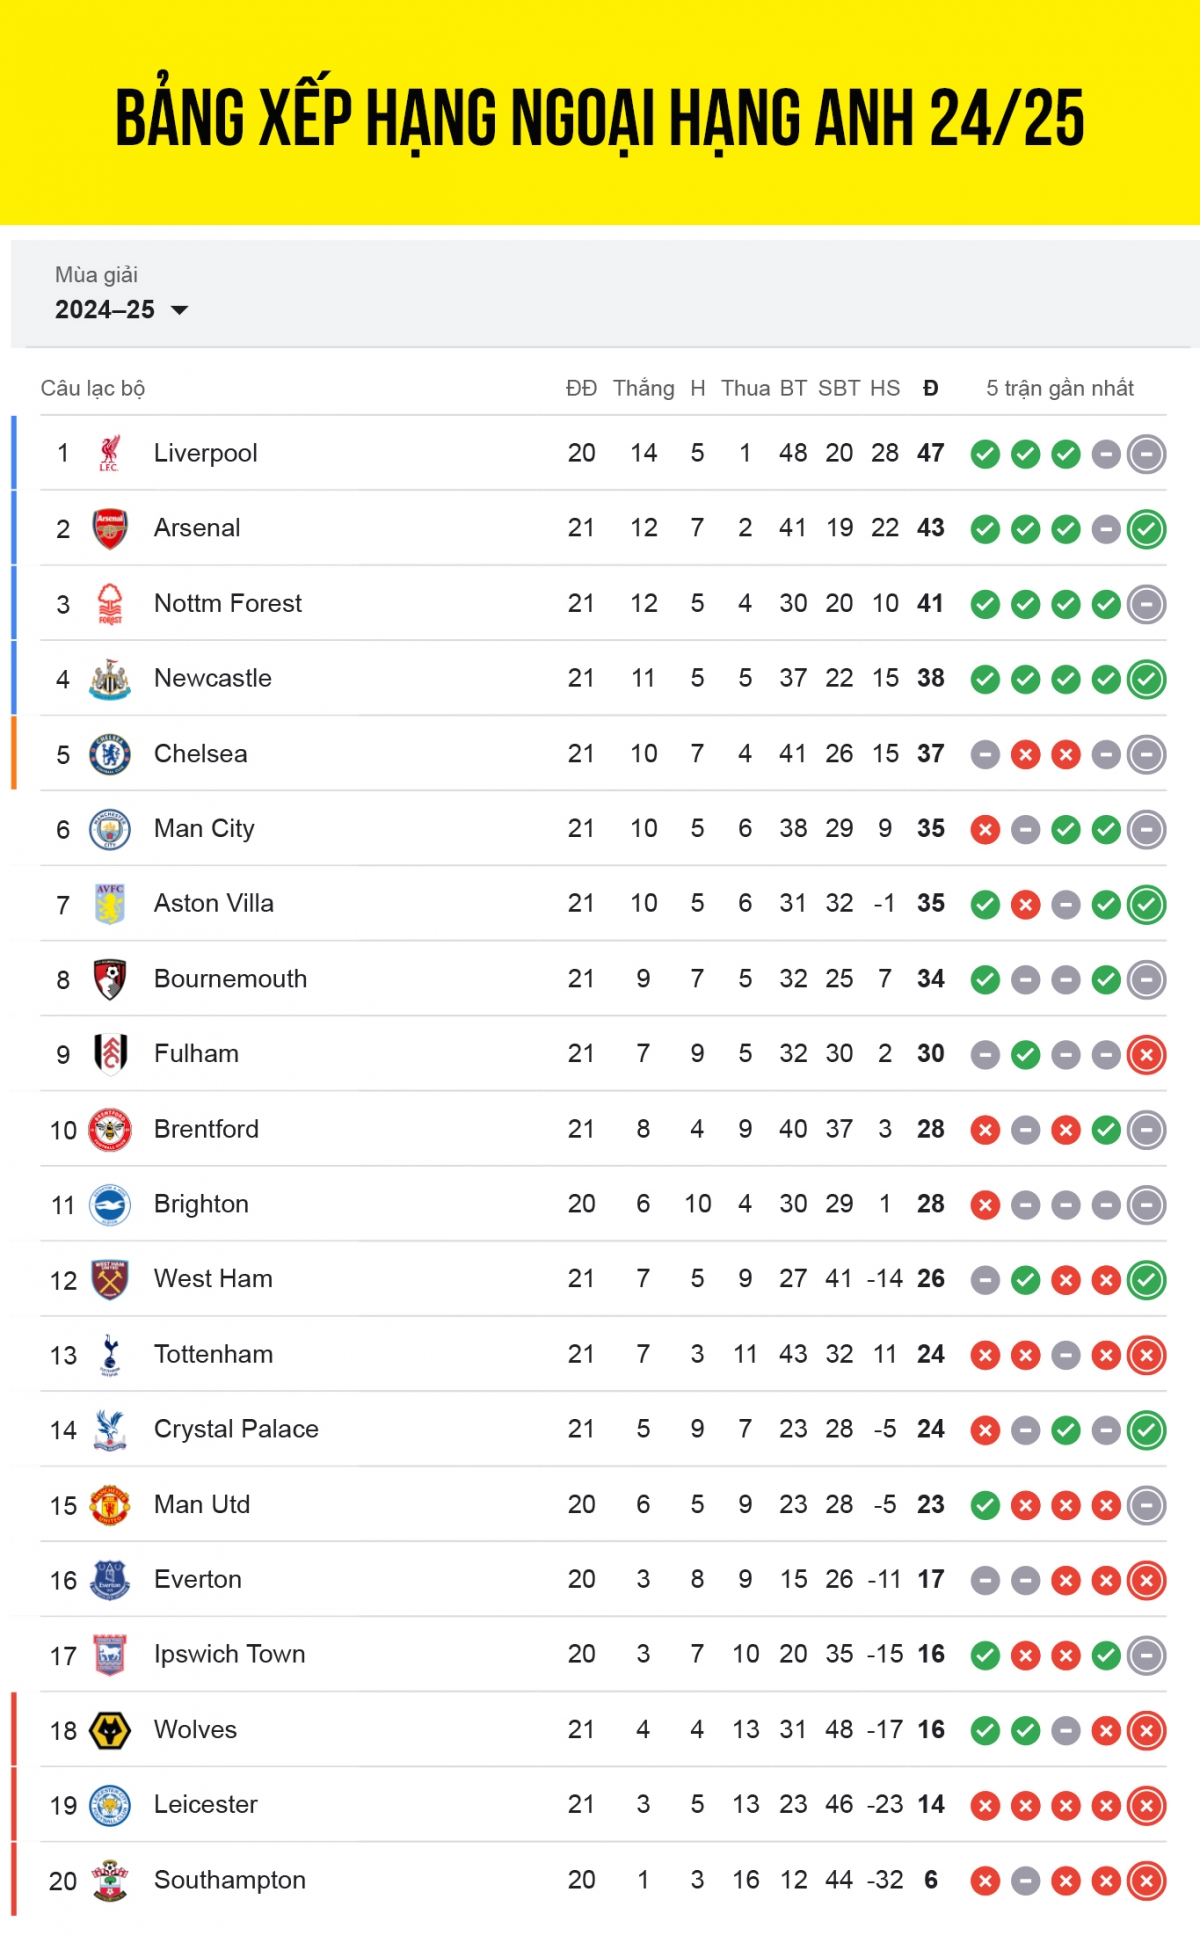Open the 2024–25 season dropdown
The width and height of the screenshot is (1200, 1943).
pos(121,310)
